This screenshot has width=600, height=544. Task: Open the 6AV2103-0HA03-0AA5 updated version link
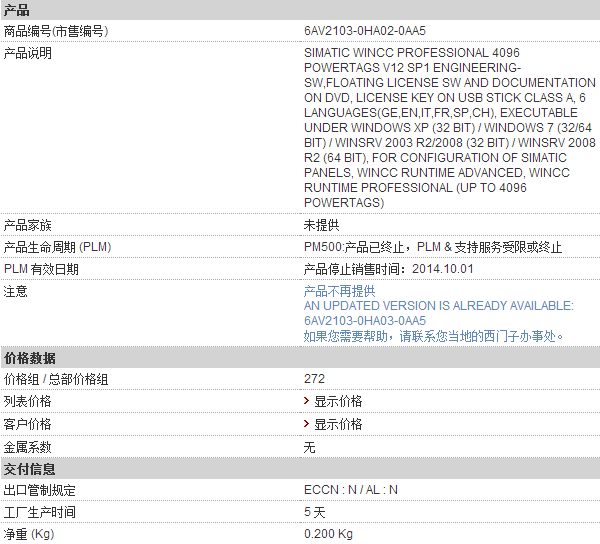click(365, 321)
